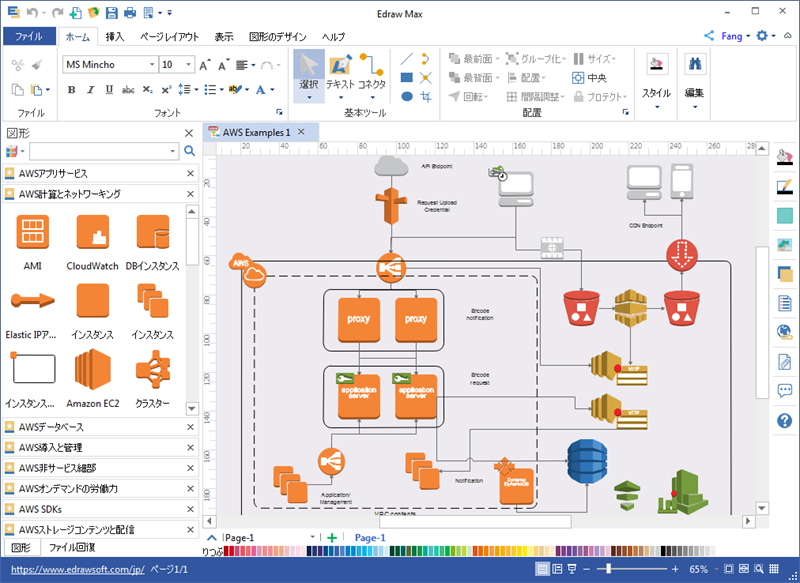Pick the rectangle shape drawing tool
This screenshot has width=800, height=583.
pyautogui.click(x=407, y=77)
